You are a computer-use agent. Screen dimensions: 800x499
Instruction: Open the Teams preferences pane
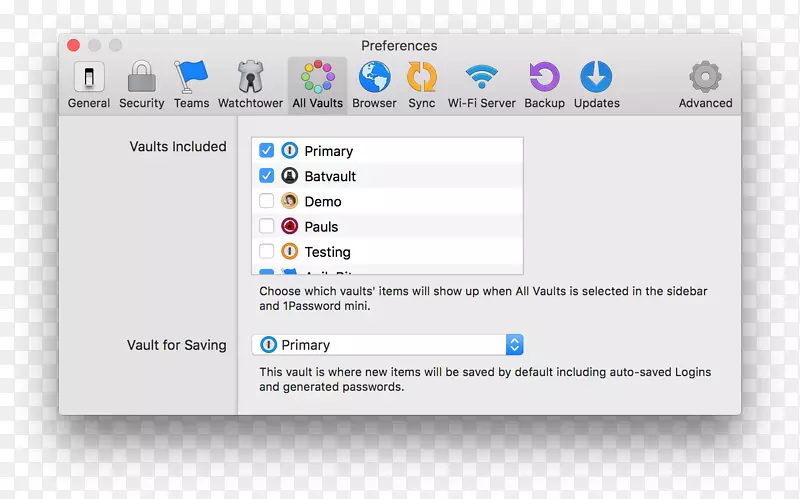coord(191,85)
